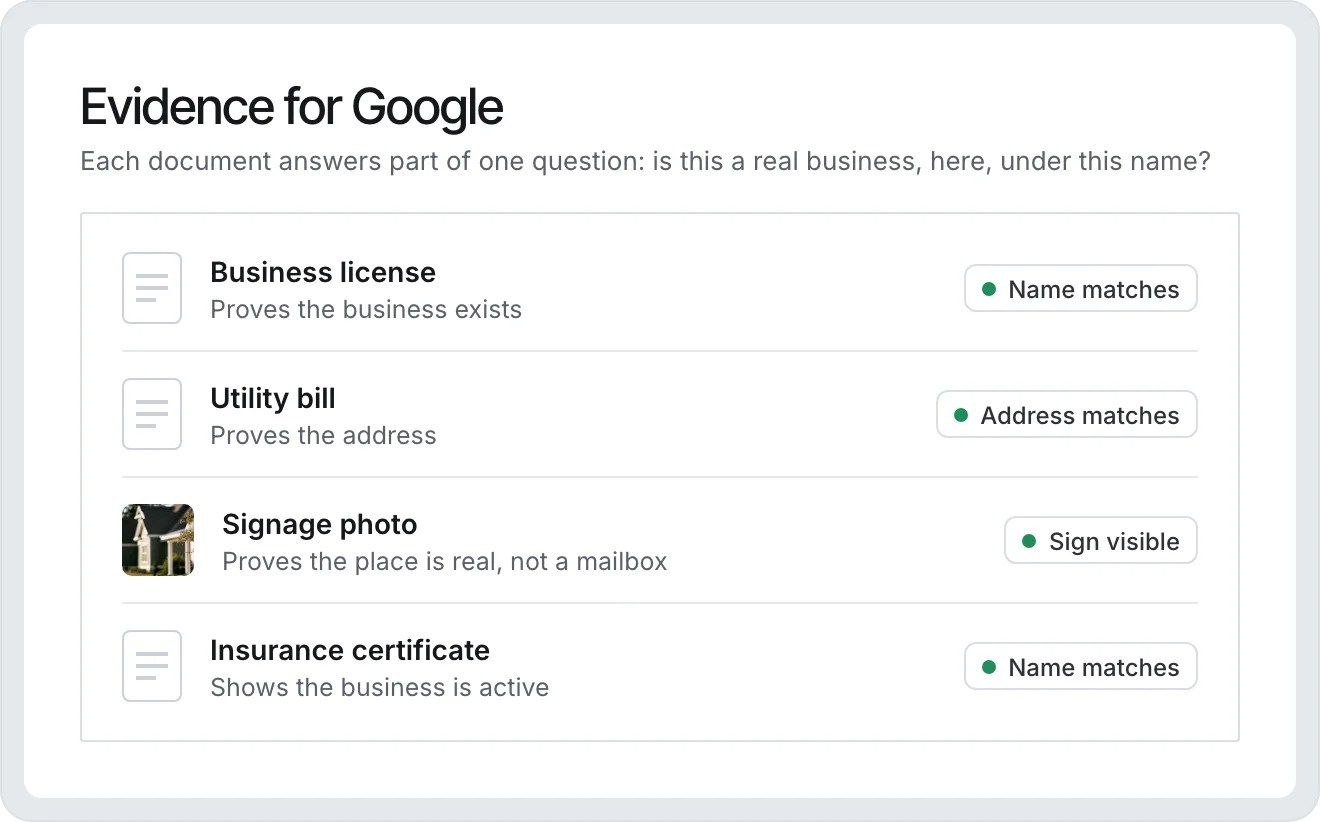Click the Business license document icon
Screen dimensions: 1320x822
(152, 288)
